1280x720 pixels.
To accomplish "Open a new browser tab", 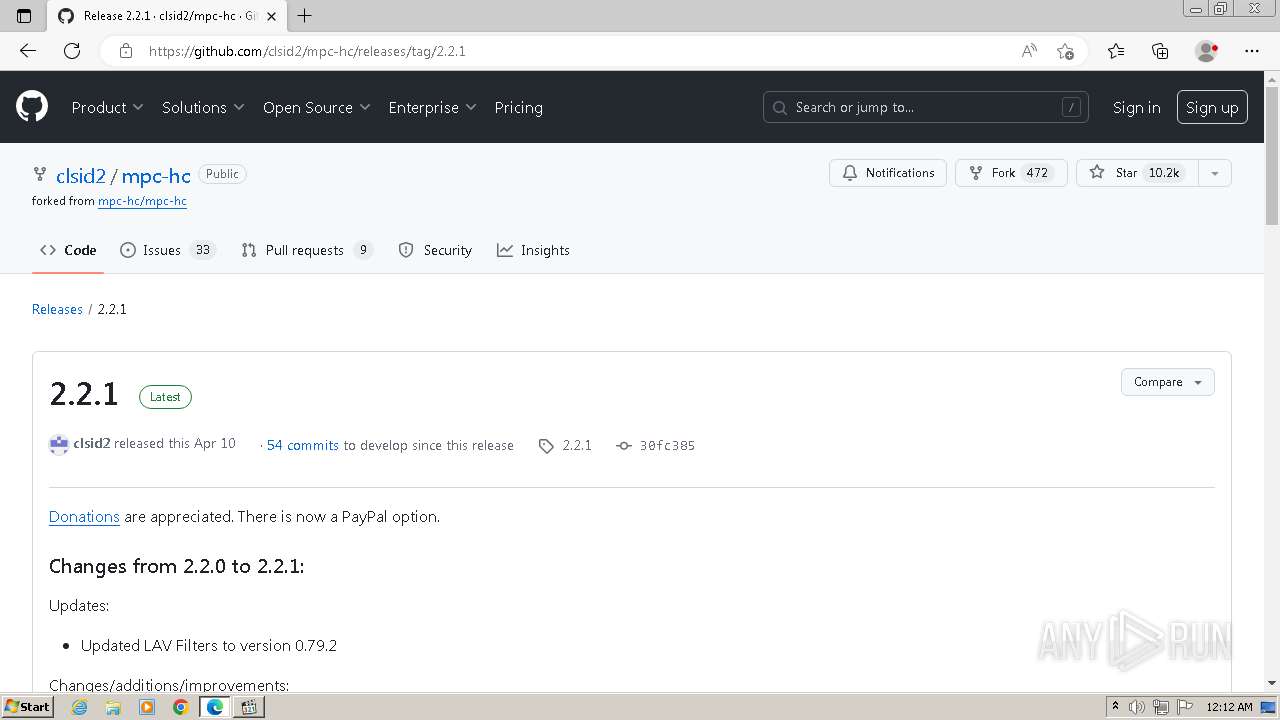I will (x=305, y=16).
